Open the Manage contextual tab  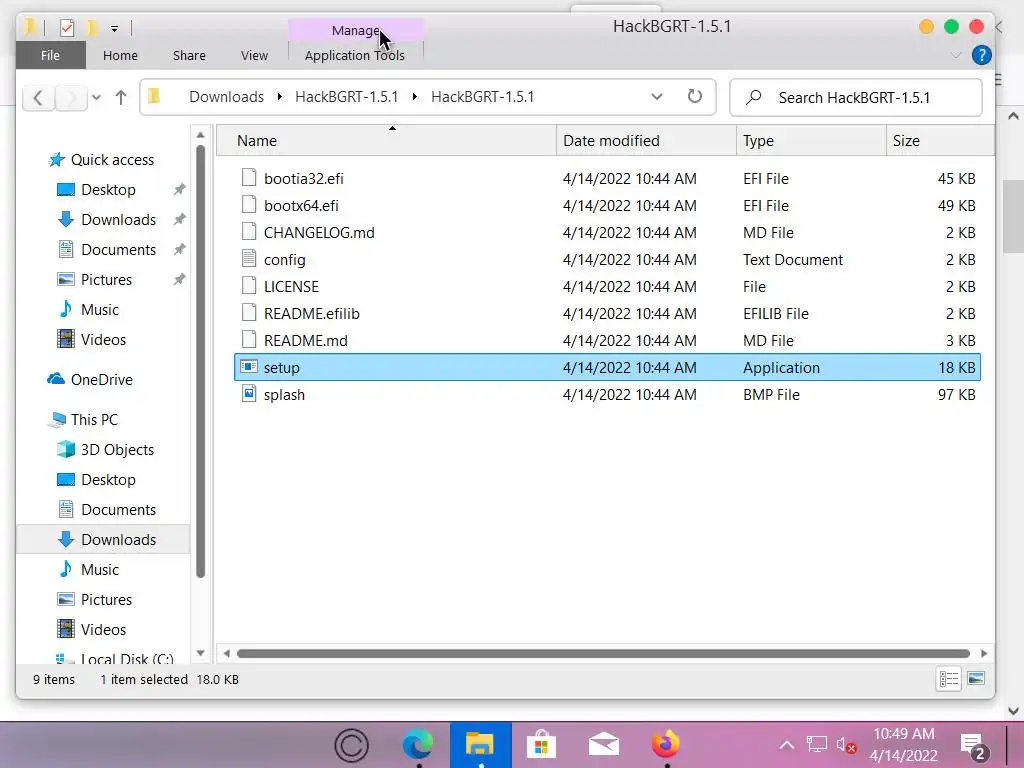[355, 30]
